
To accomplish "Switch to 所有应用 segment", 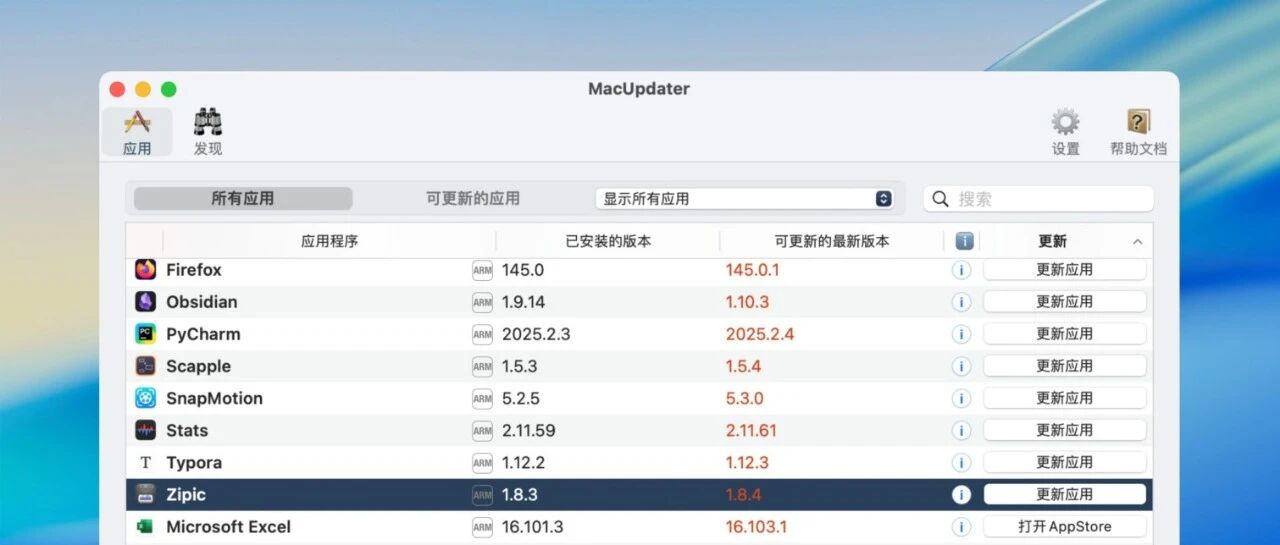I will click(243, 199).
